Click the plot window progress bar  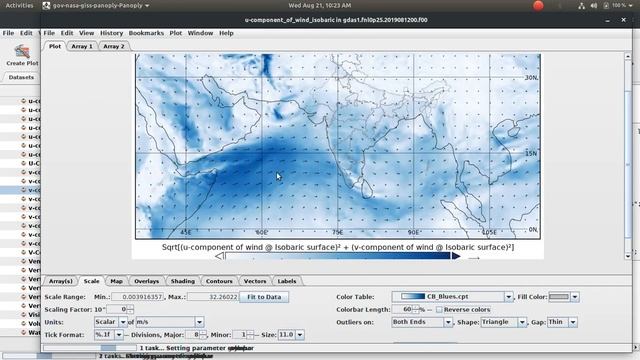[x=89, y=348]
